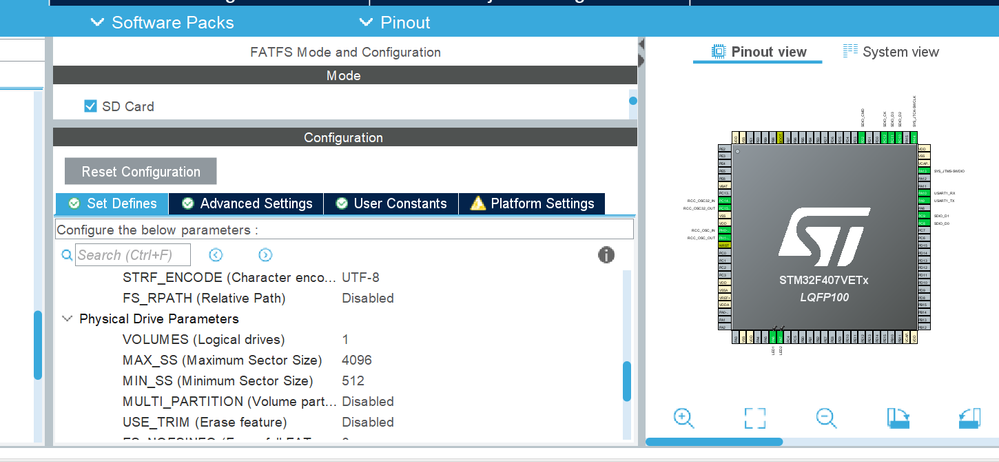Select the USE_TRIM (Erase feature) row

coord(341,422)
